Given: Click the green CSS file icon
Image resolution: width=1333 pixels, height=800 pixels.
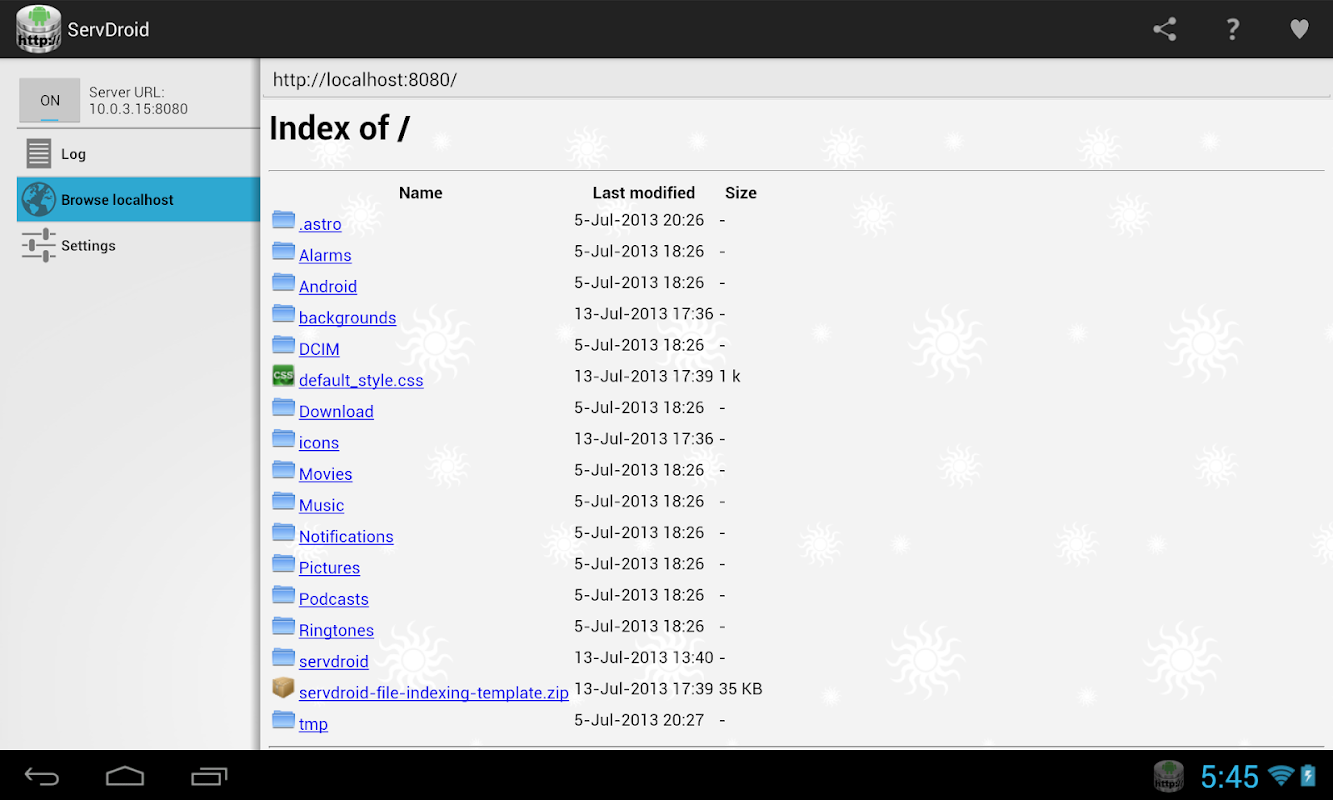Looking at the screenshot, I should [284, 376].
